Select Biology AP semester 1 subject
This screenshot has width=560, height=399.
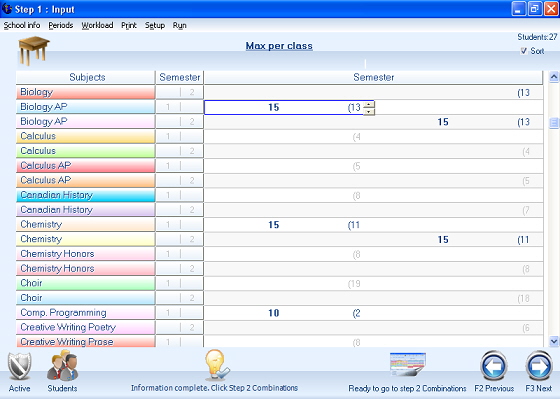click(x=86, y=107)
